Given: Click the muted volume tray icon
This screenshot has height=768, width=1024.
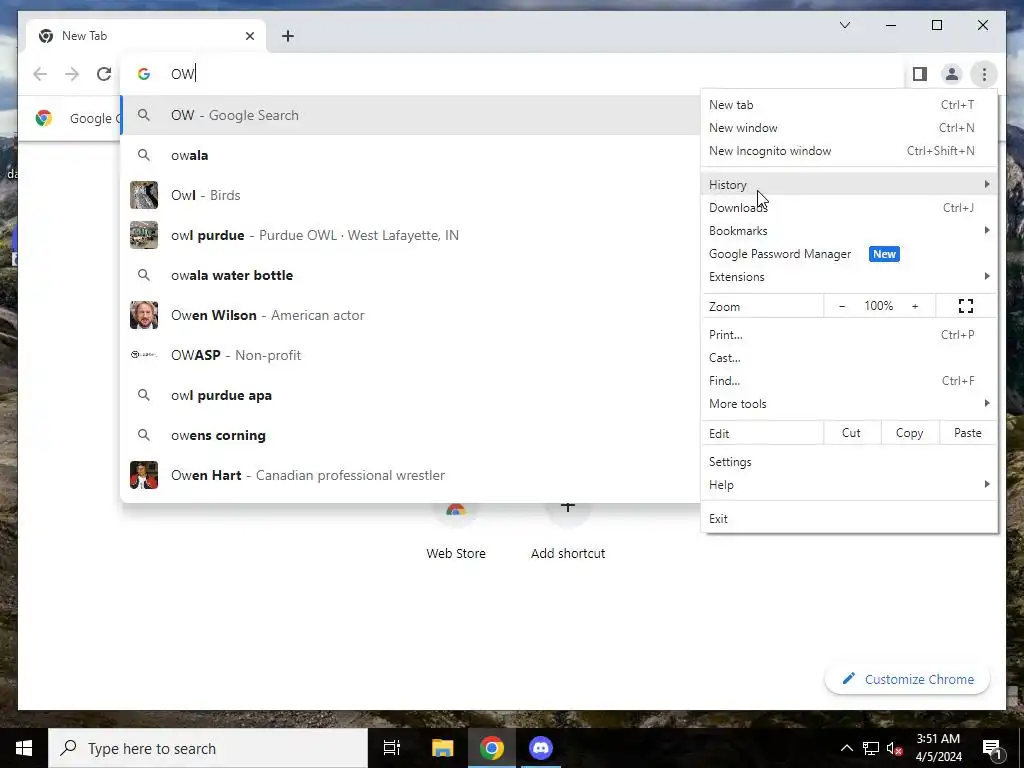Looking at the screenshot, I should 894,748.
